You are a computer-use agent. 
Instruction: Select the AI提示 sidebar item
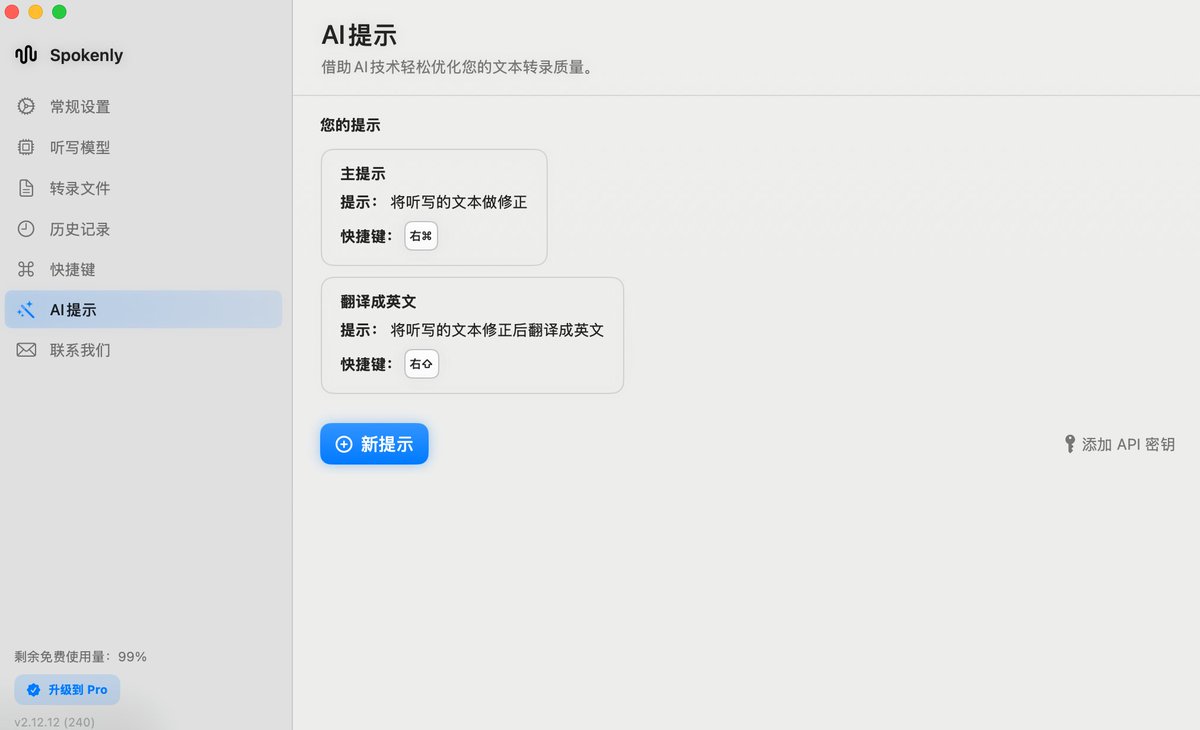(143, 310)
